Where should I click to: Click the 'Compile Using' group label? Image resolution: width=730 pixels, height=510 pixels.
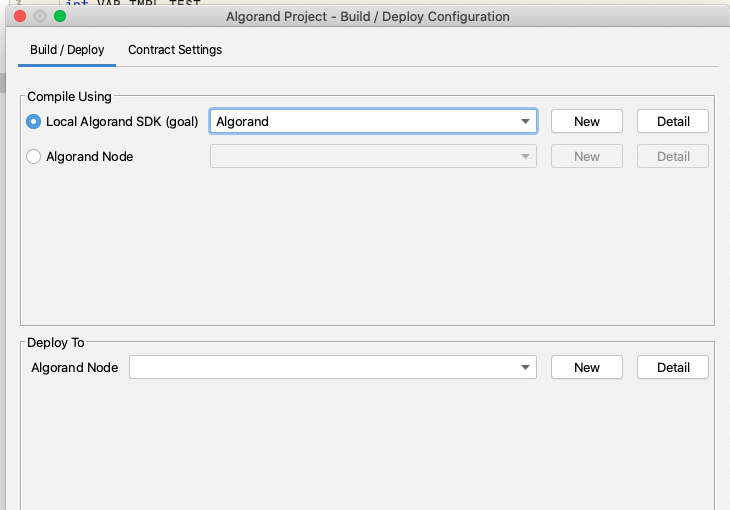tap(69, 96)
